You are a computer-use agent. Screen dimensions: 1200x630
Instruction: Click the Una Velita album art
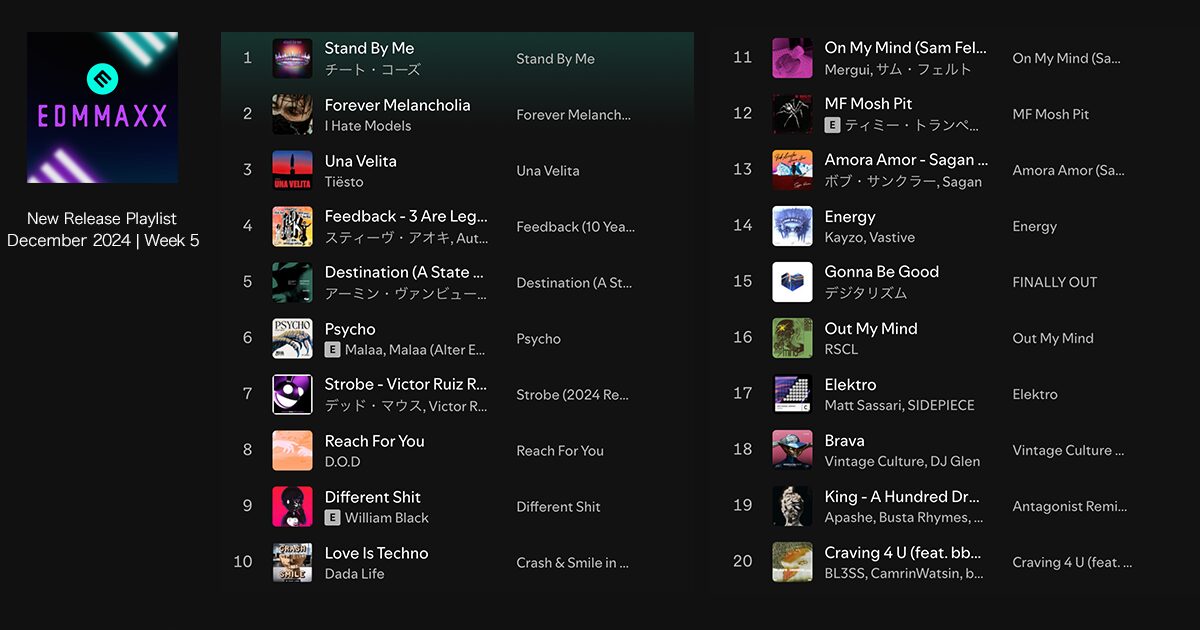pyautogui.click(x=292, y=170)
